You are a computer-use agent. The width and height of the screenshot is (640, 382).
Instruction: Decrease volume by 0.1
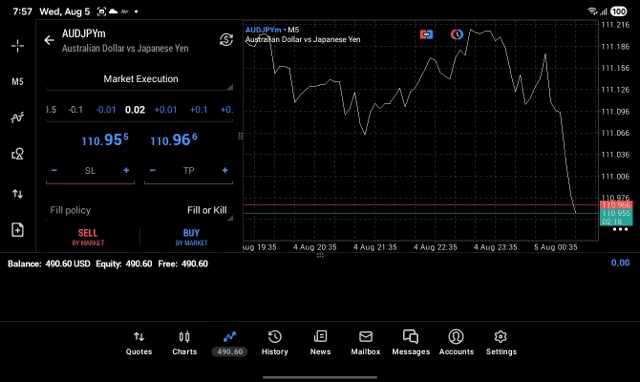[75, 110]
